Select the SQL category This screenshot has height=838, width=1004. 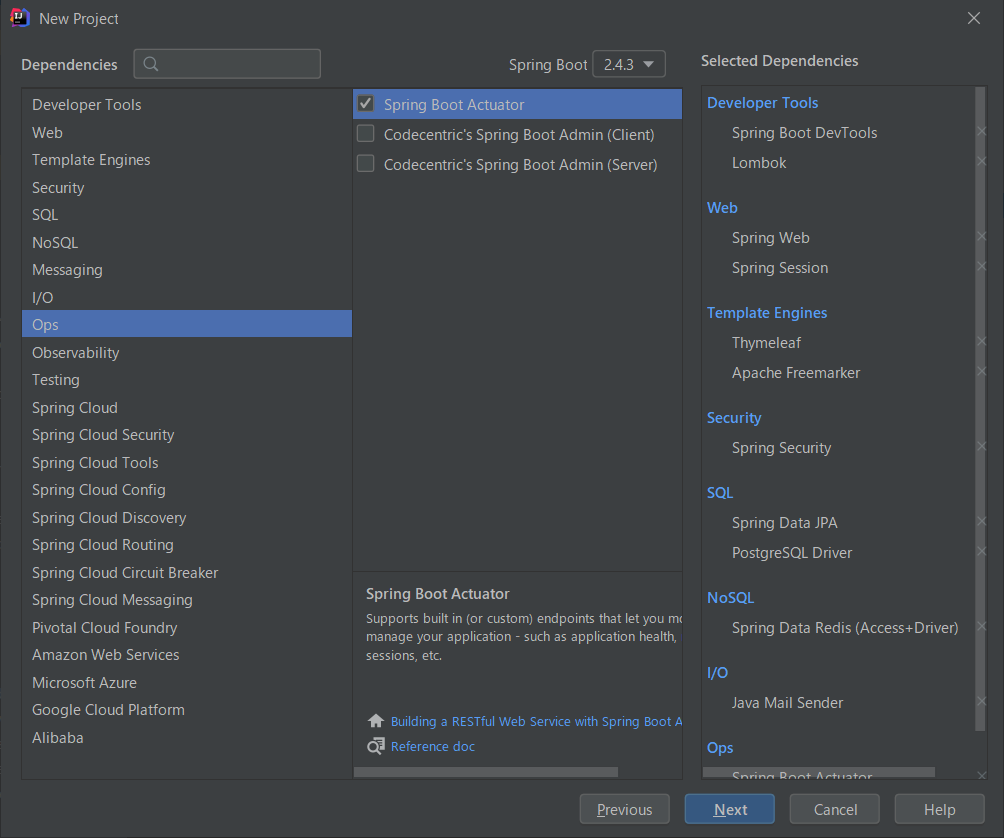(187, 214)
